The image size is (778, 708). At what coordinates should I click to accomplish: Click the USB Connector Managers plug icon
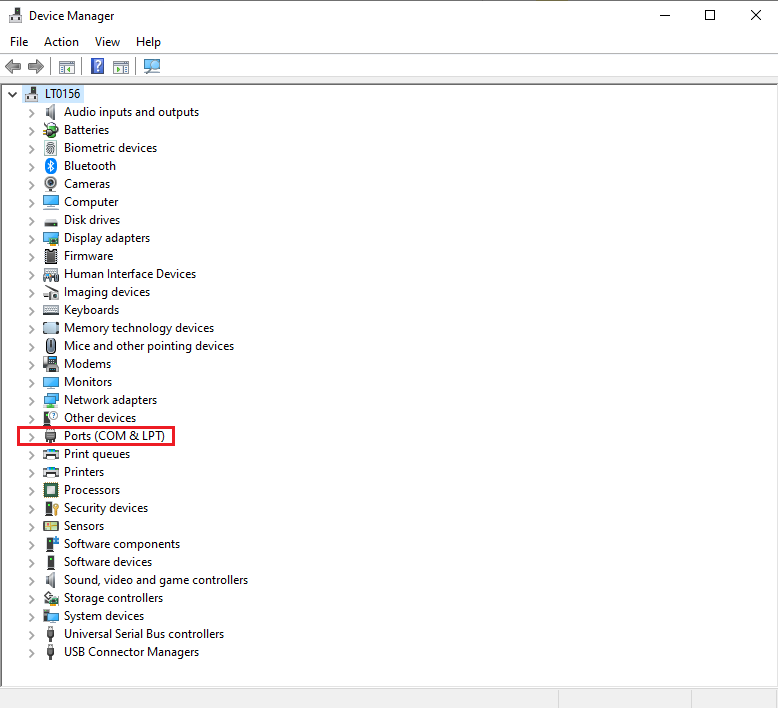point(50,652)
